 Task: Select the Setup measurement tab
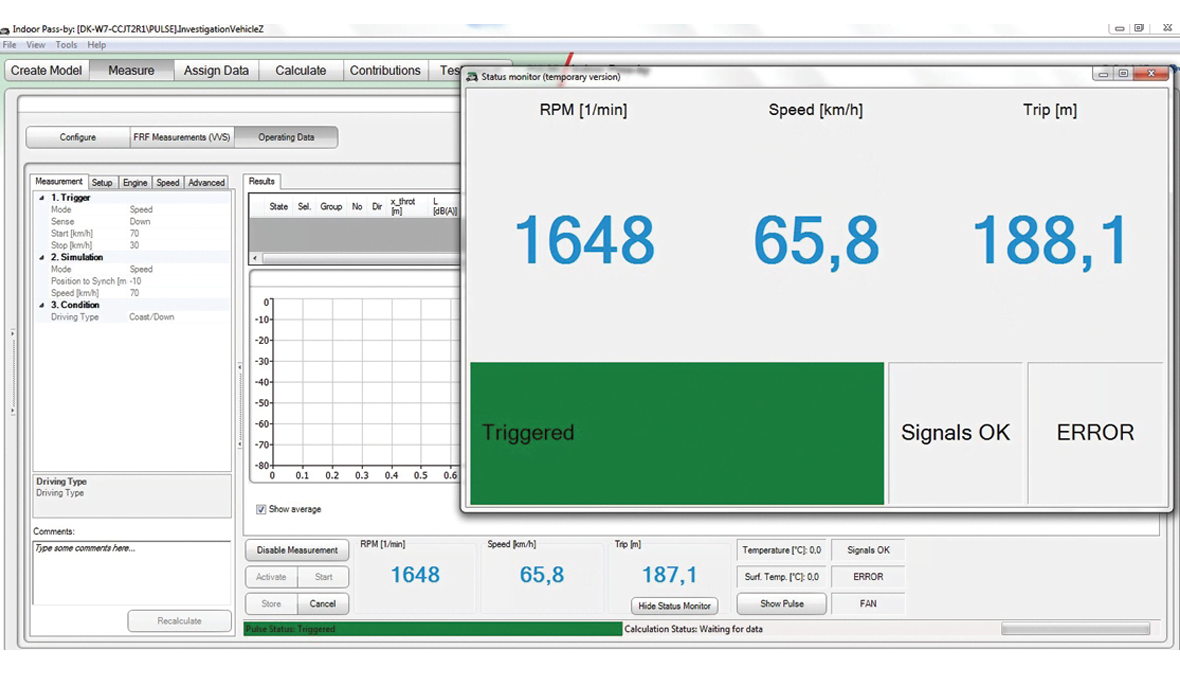coord(102,182)
